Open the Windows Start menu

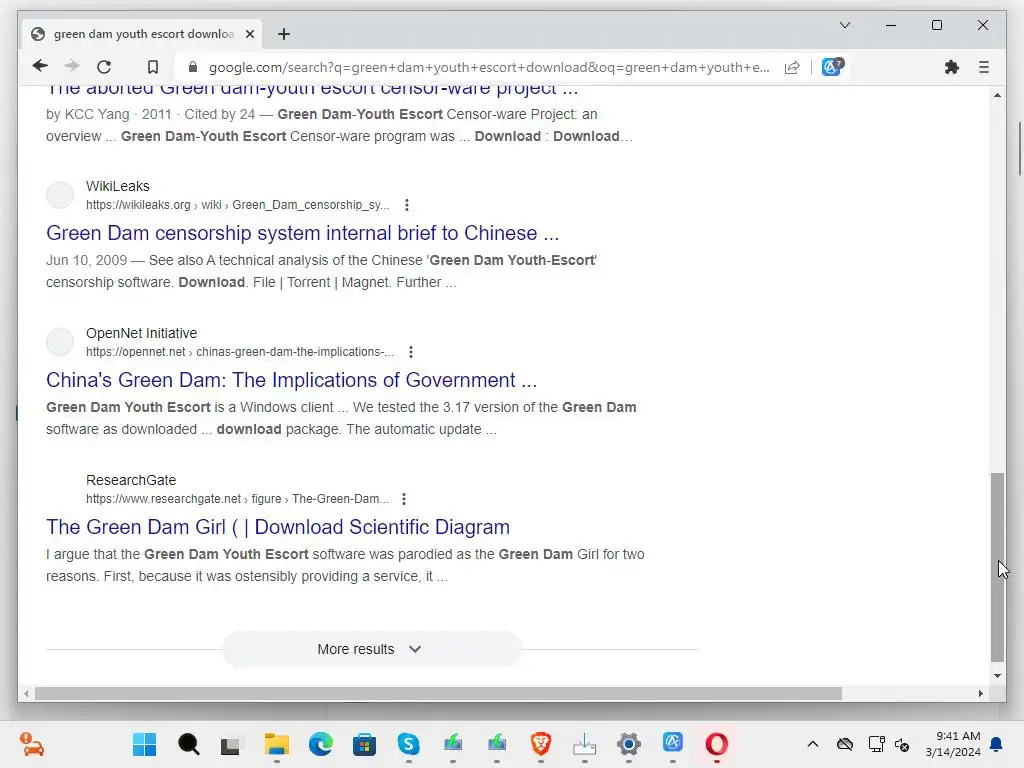point(144,744)
